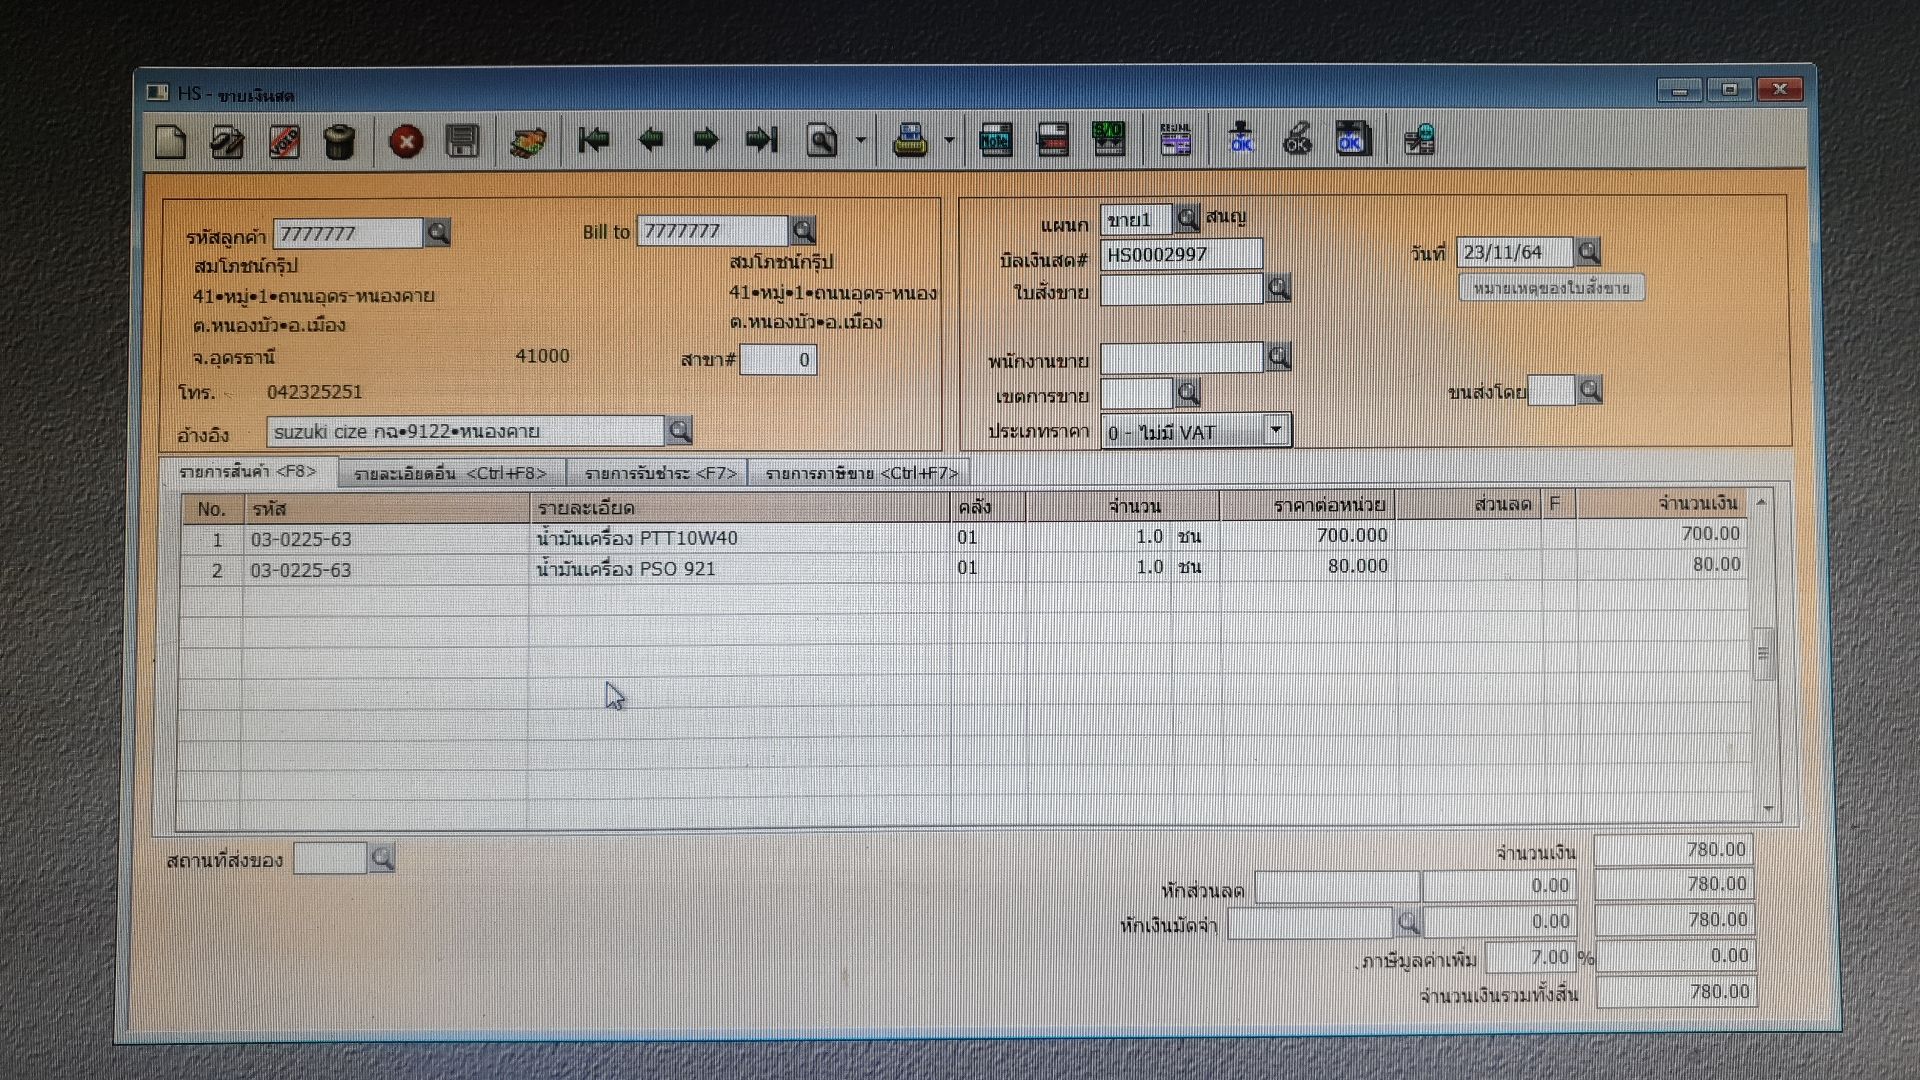Screen dimensions: 1920x1080
Task: Open รายการภาษีขาย <Ctrl+F7> tab
Action: coord(861,473)
